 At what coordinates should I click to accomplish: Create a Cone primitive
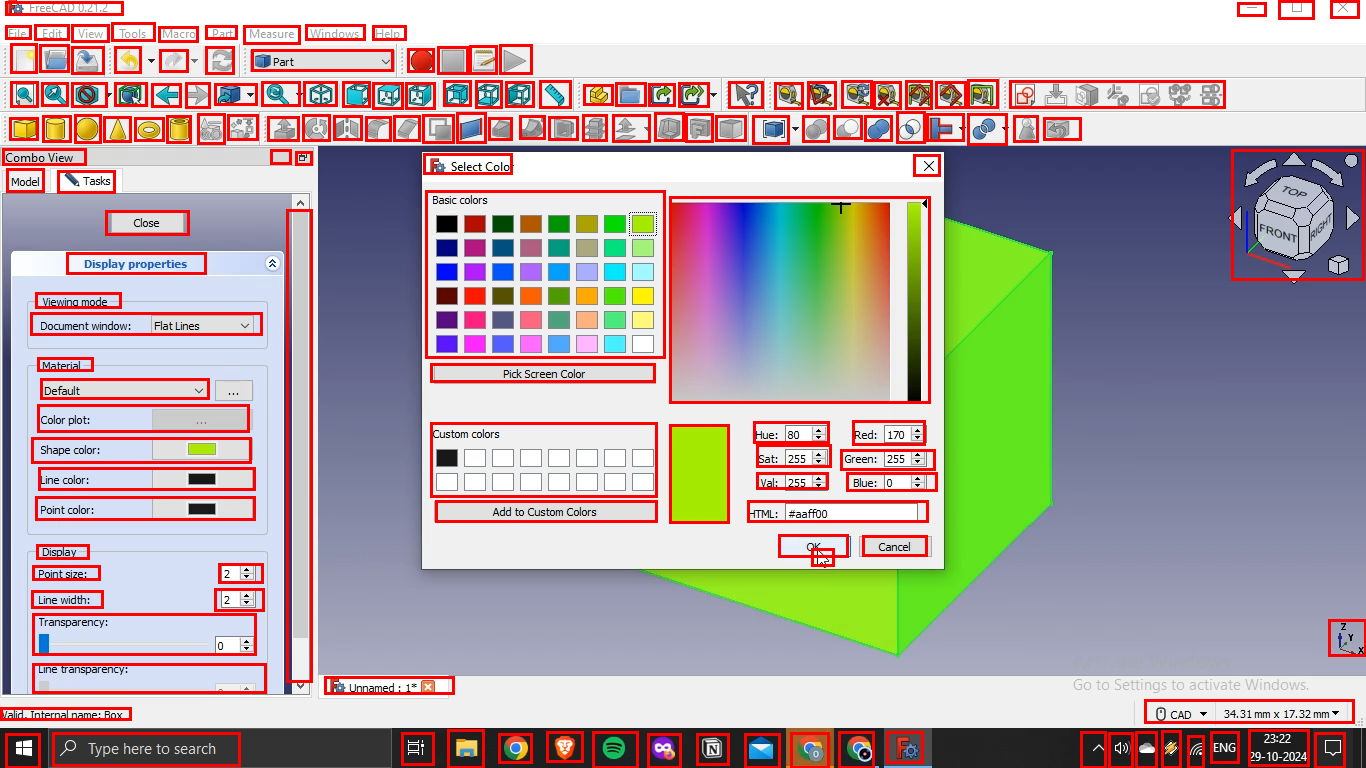tap(117, 128)
